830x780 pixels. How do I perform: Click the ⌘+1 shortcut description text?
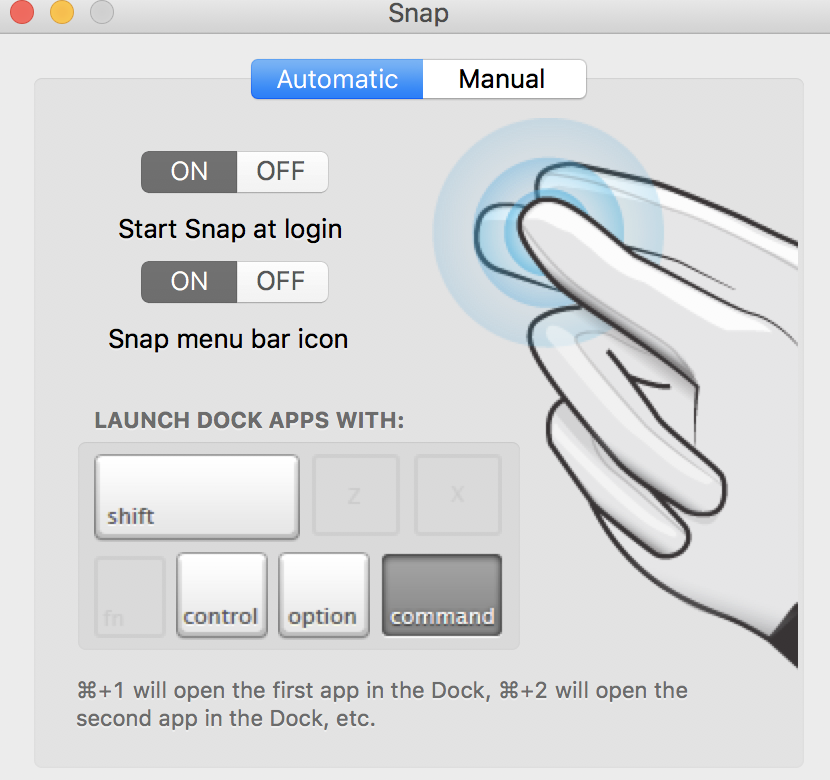click(x=381, y=704)
